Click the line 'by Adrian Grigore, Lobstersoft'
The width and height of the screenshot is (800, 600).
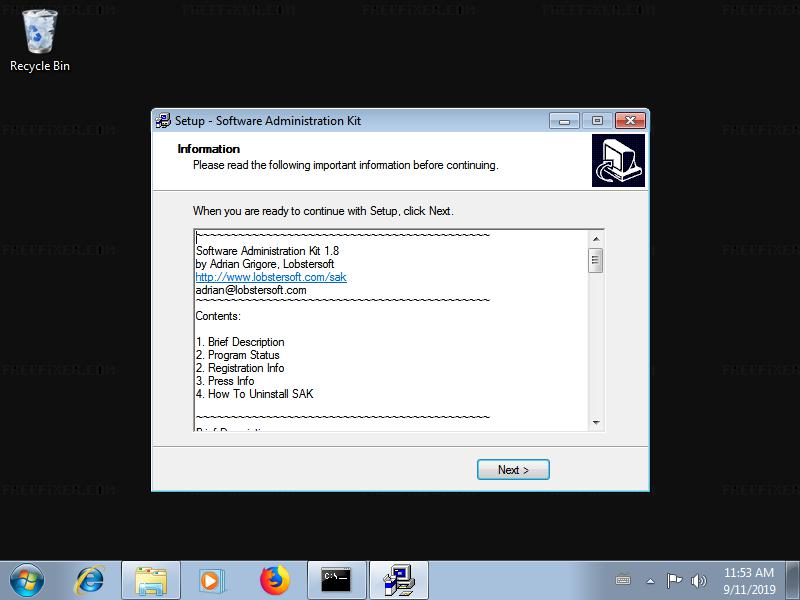click(265, 264)
